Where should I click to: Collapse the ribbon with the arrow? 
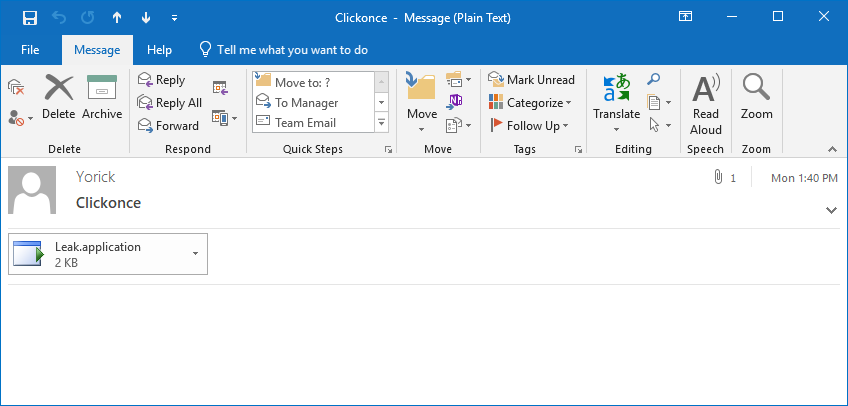(831, 149)
